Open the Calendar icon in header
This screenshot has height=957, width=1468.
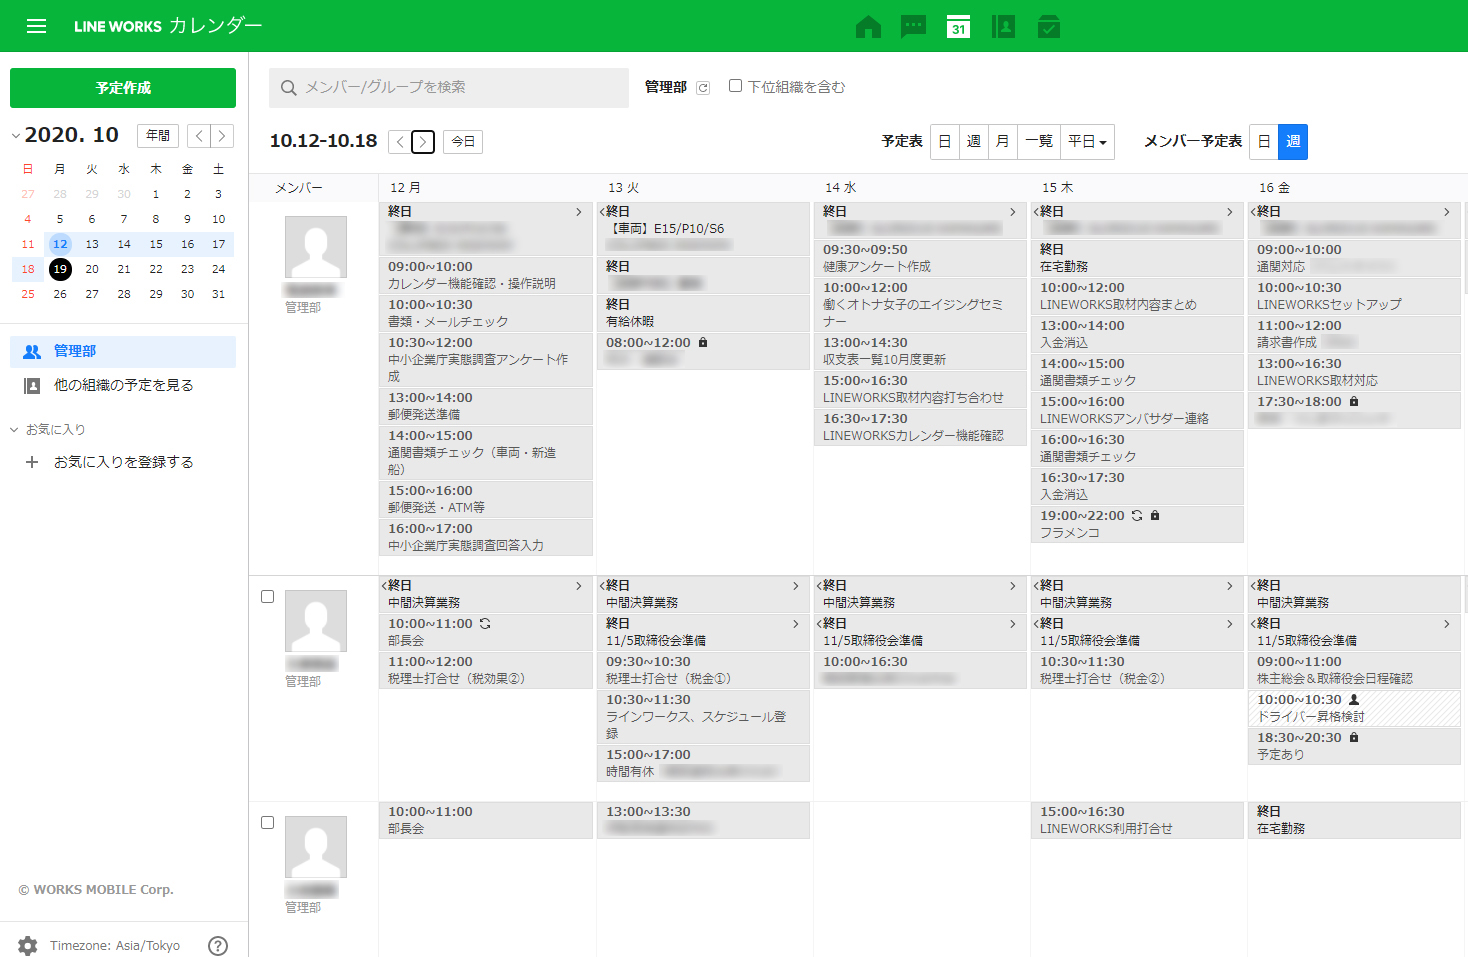pos(958,27)
